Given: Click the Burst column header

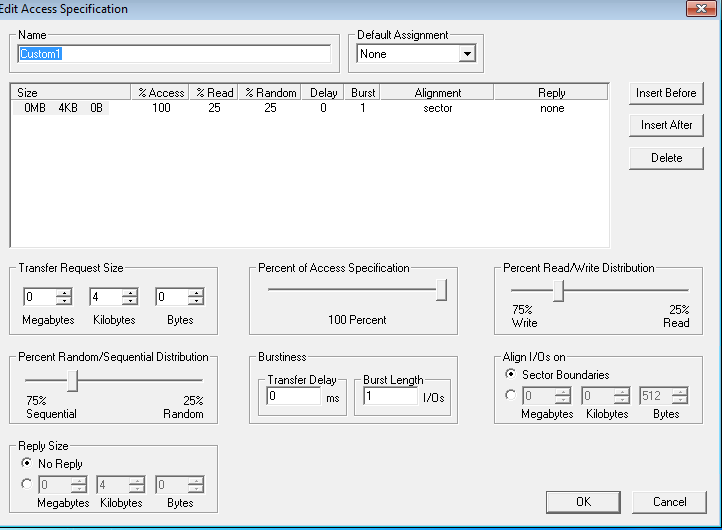Looking at the screenshot, I should coord(362,93).
